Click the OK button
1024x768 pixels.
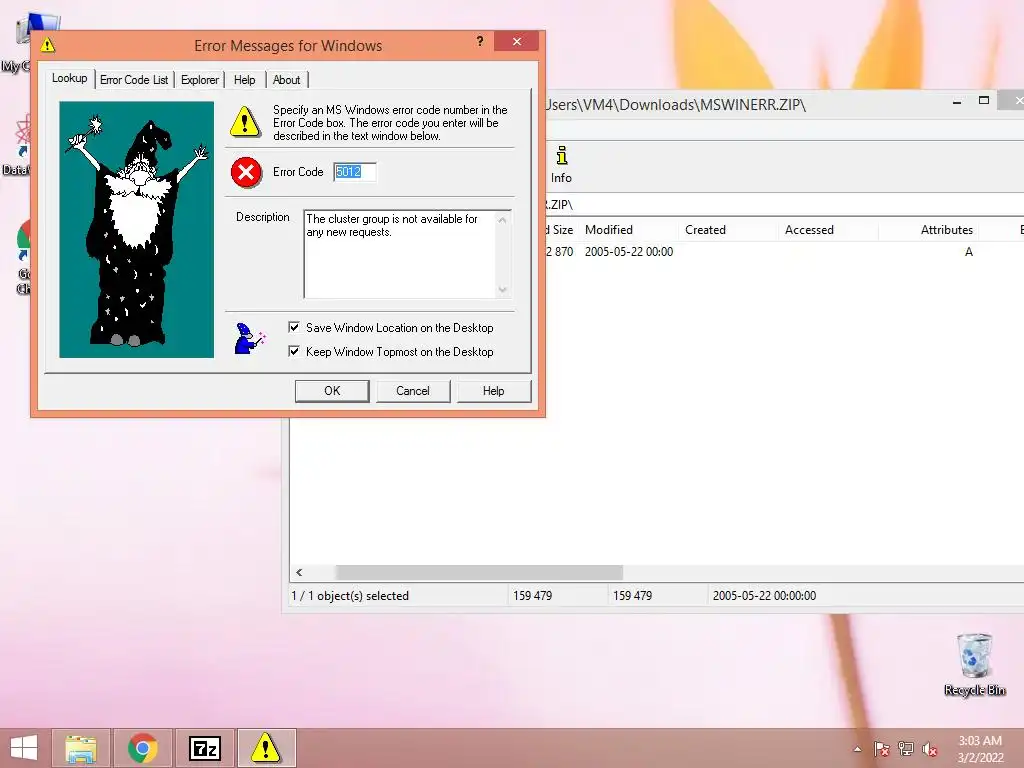coord(332,391)
